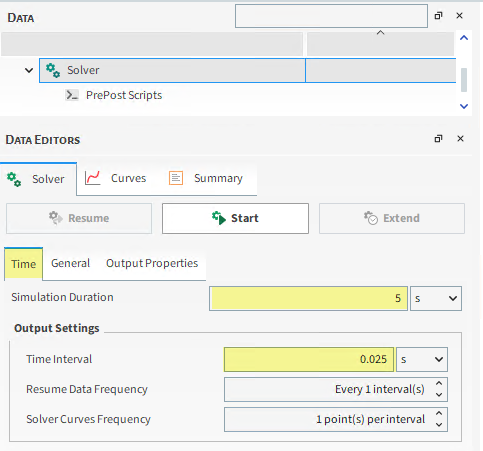
Task: Collapse the Solver tree node chevron
Action: [29, 70]
